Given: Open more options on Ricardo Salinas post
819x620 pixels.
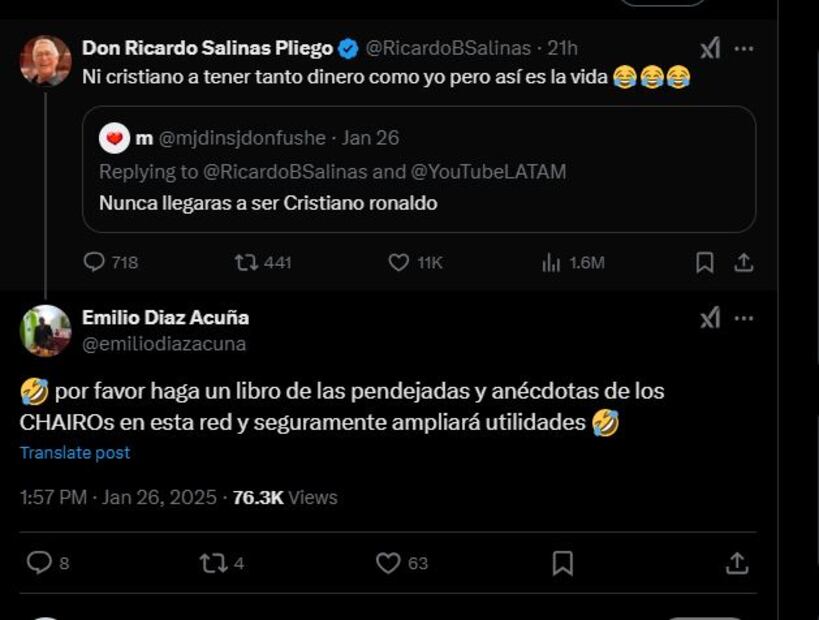Looking at the screenshot, I should point(744,48).
